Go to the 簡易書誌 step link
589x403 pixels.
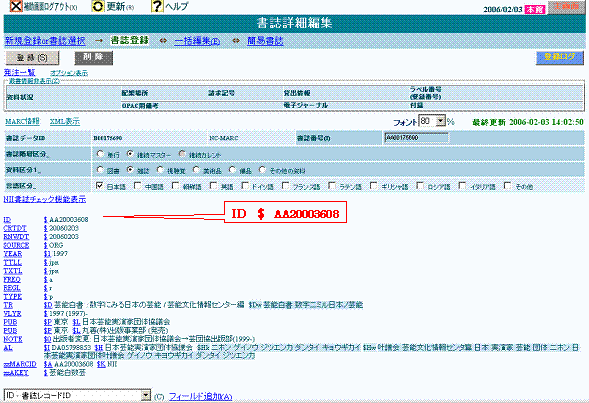(265, 41)
